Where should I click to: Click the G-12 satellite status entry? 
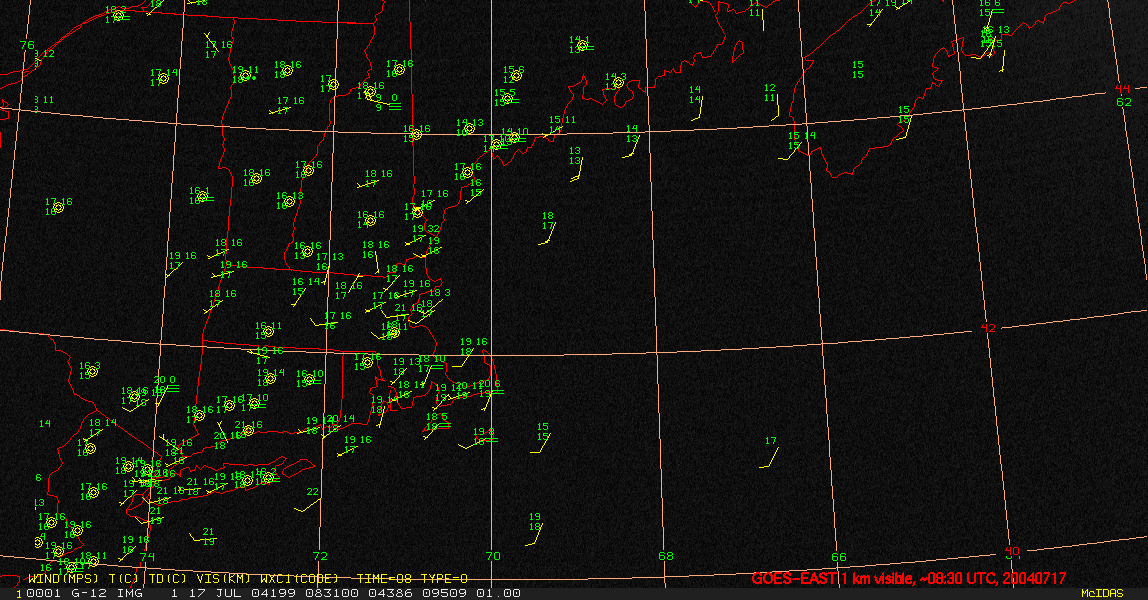[87, 593]
